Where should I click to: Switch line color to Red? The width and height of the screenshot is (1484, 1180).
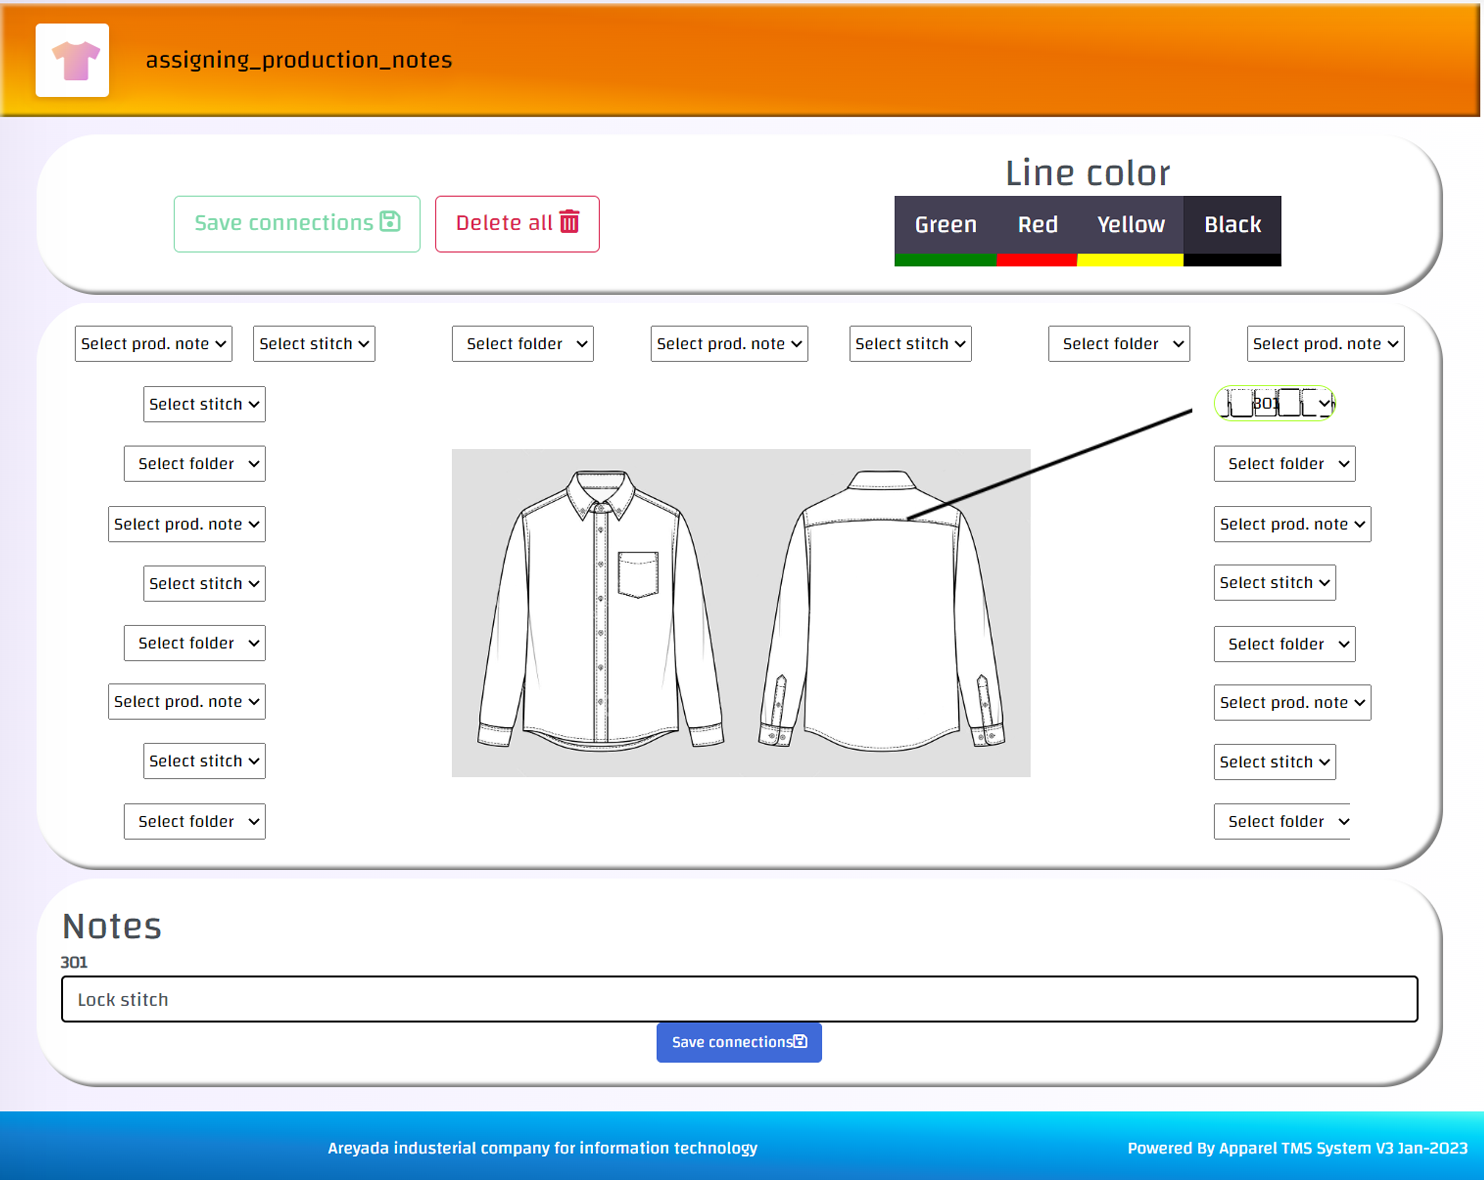[1037, 226]
